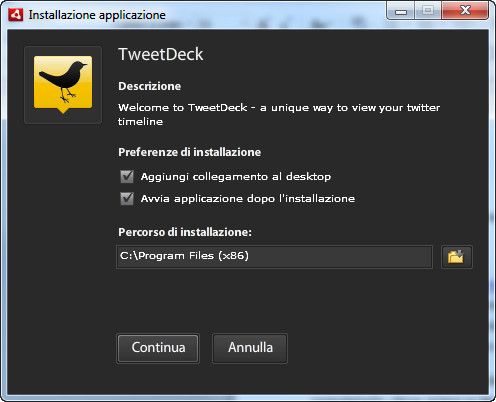Toggle the Avvia applicazione dopo l'installazione checkbox
The image size is (496, 402).
point(127,199)
